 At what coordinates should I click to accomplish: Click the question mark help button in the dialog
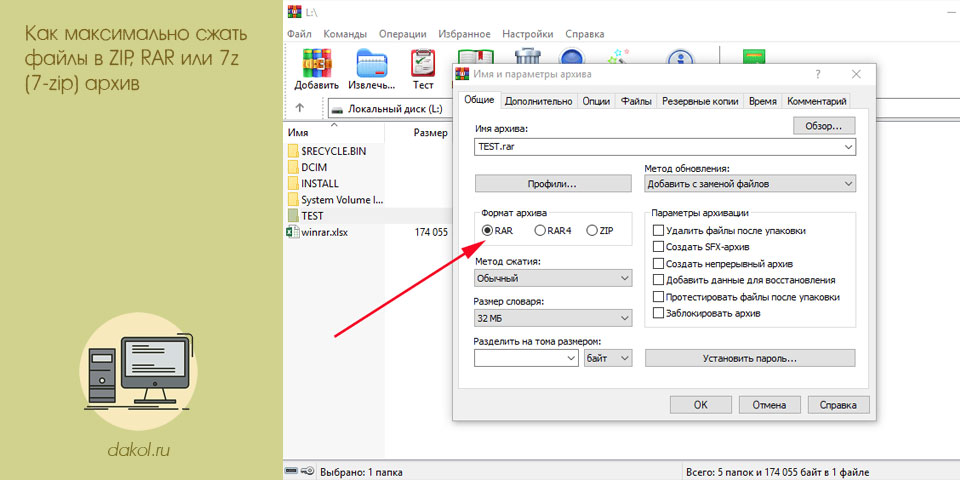(818, 74)
